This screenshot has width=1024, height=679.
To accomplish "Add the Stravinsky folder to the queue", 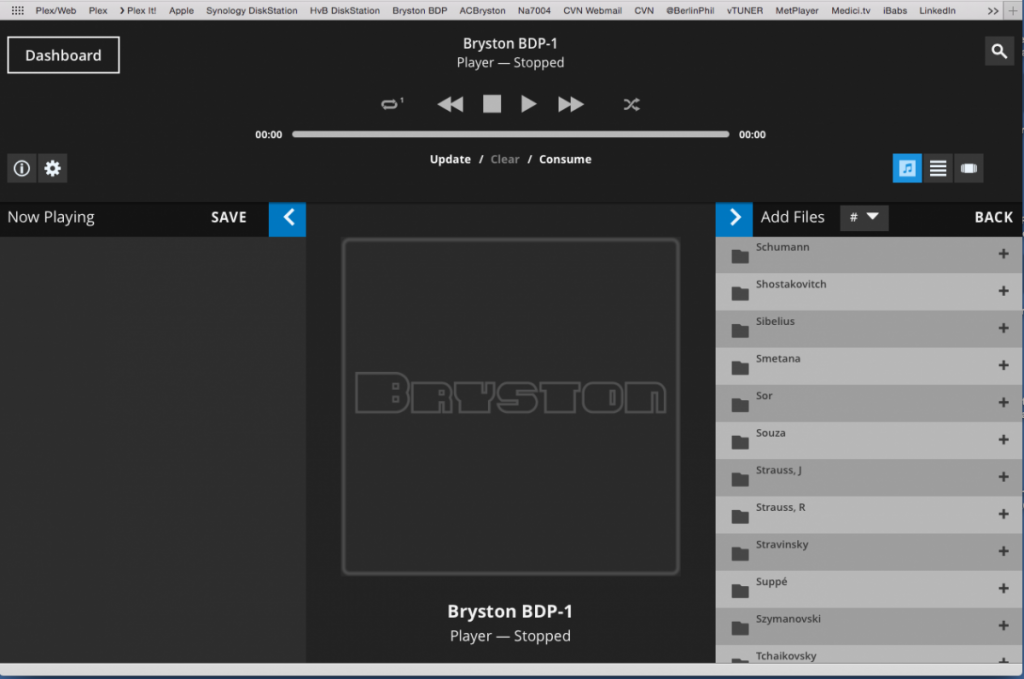I will pyautogui.click(x=1003, y=552).
